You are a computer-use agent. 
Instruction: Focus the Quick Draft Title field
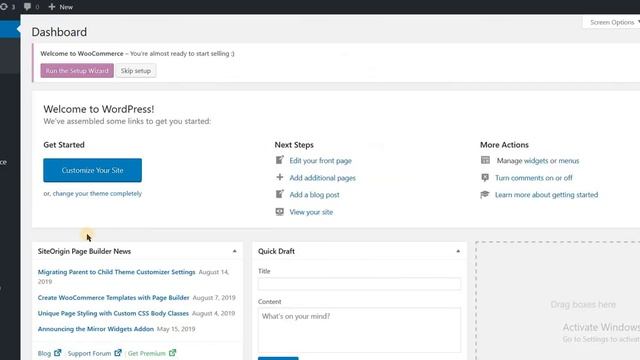pyautogui.click(x=359, y=284)
